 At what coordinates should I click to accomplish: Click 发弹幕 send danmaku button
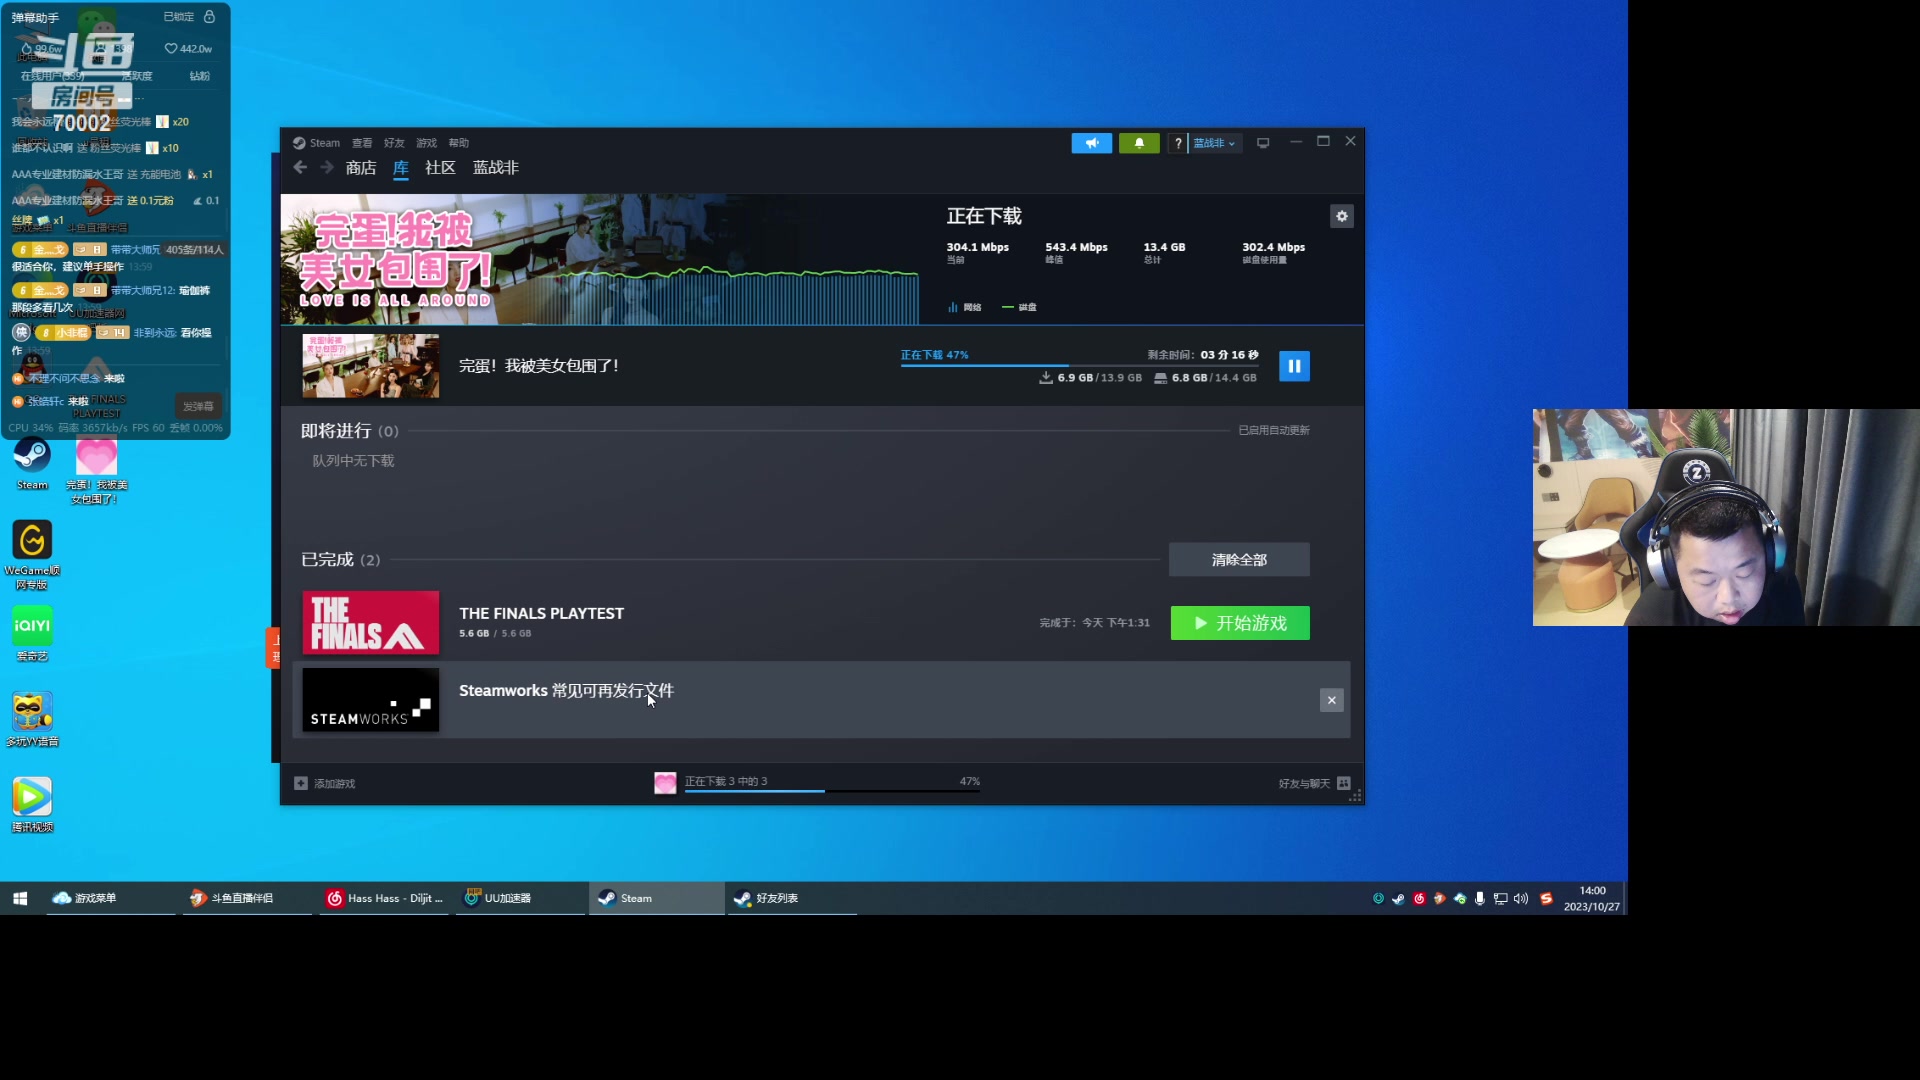pos(198,406)
